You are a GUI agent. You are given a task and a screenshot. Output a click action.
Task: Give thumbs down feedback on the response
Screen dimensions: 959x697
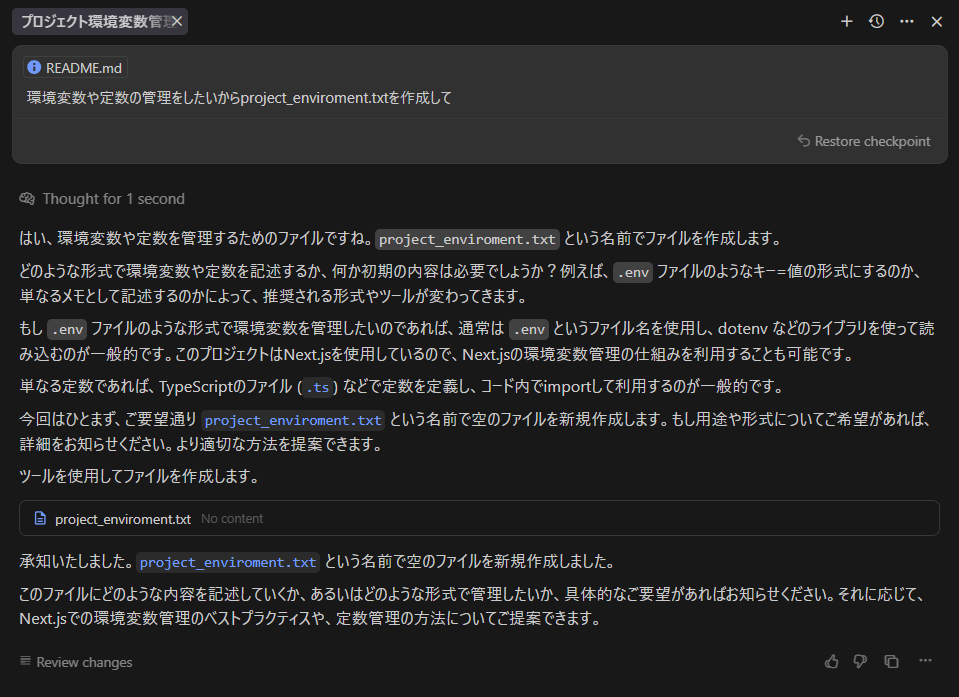pyautogui.click(x=859, y=661)
